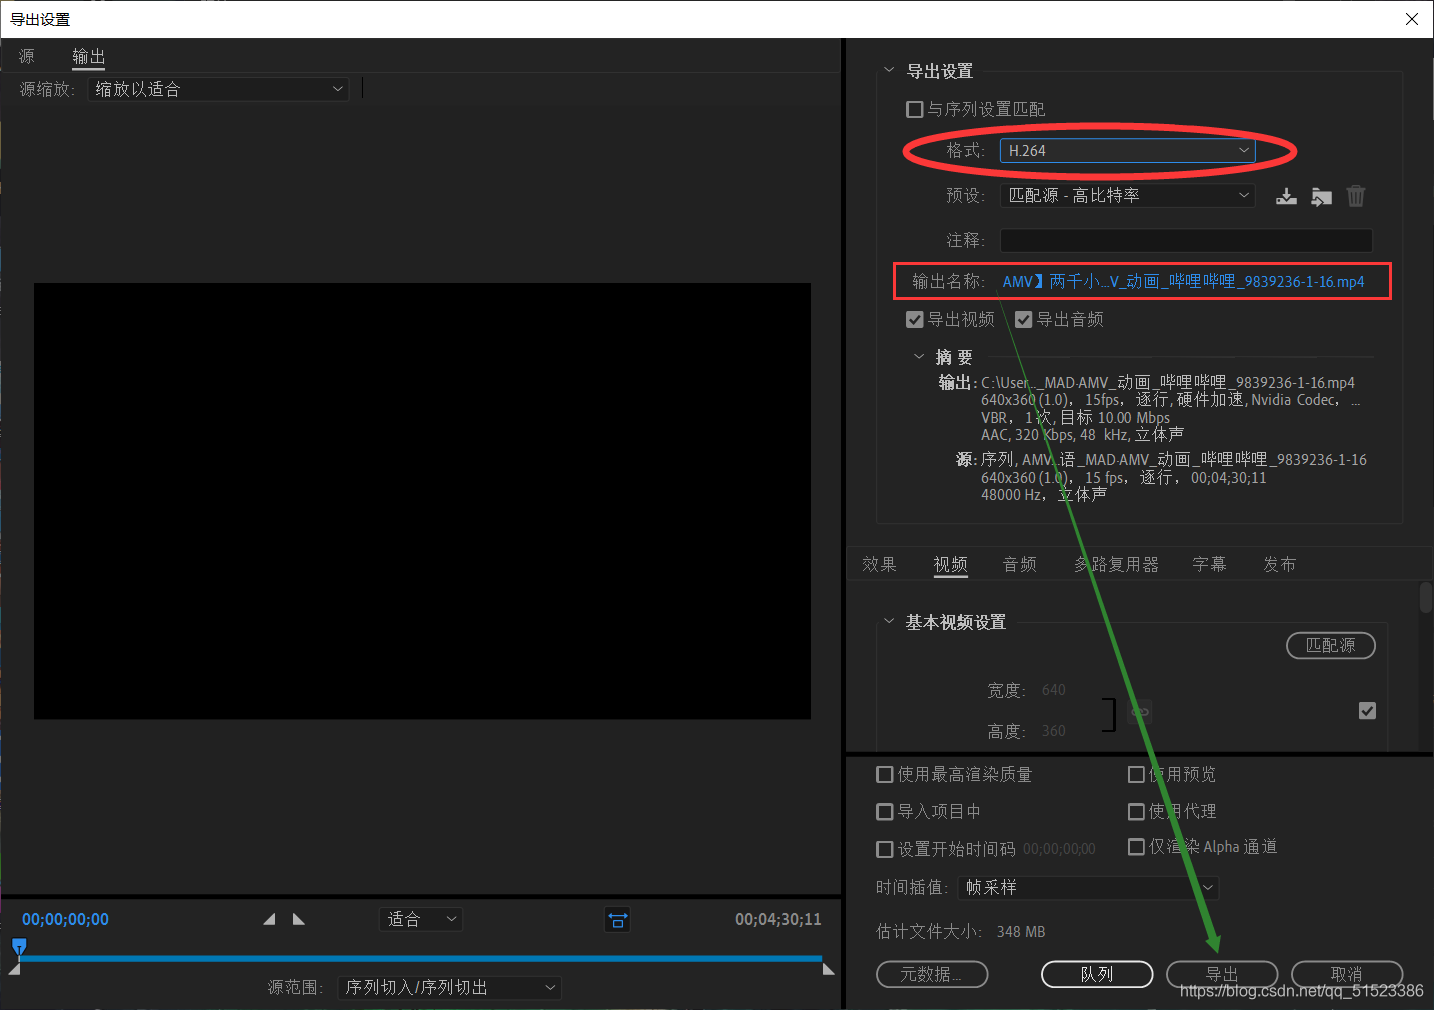Open the 多路复用器 tab
The image size is (1434, 1010).
(1117, 564)
